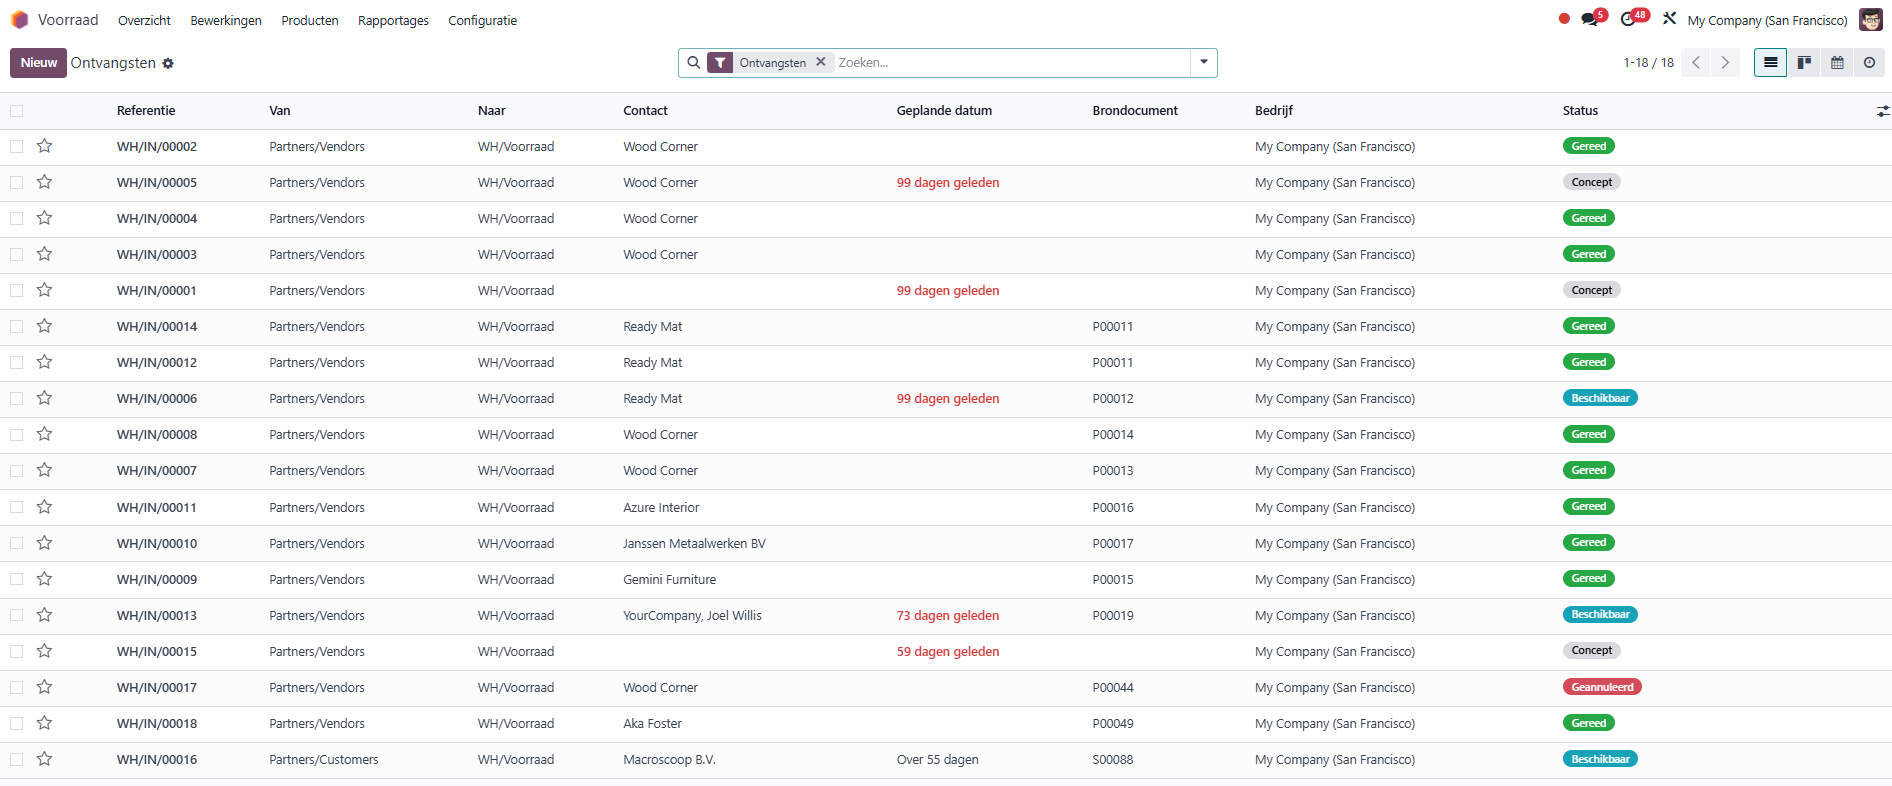Image resolution: width=1892 pixels, height=786 pixels.
Task: Expand the search options dropdown arrow
Action: coord(1204,62)
